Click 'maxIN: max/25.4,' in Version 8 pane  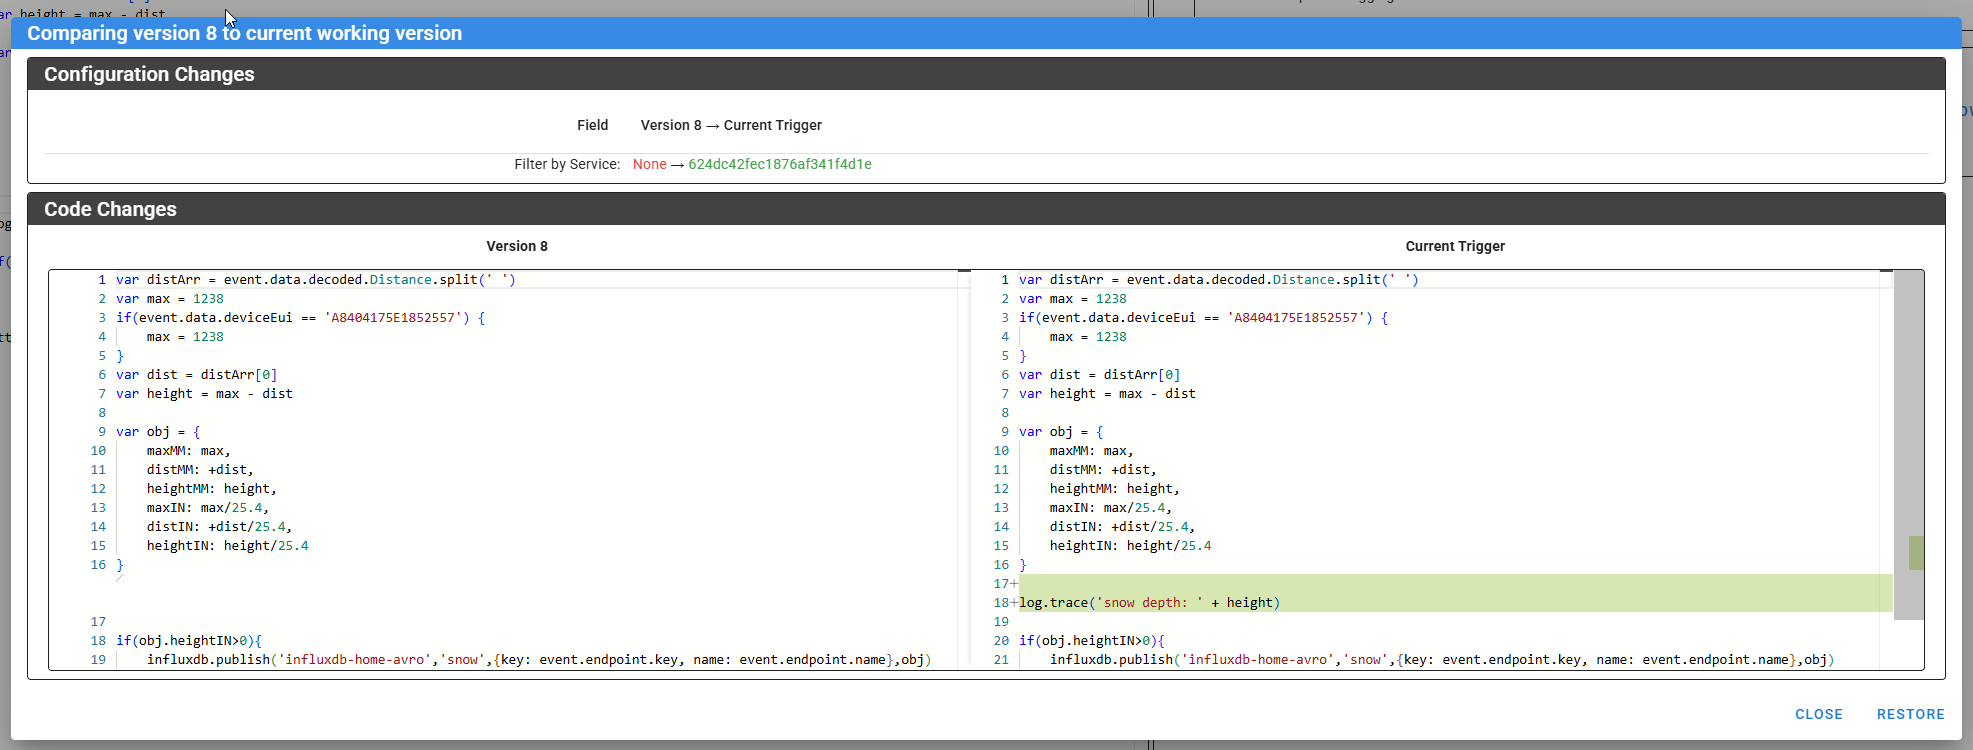(x=208, y=508)
